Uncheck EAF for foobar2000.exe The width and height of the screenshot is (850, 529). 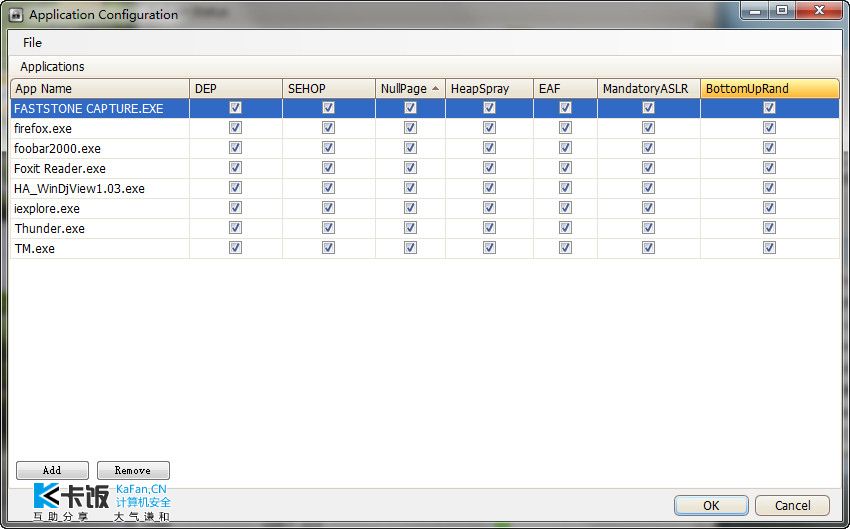tap(565, 147)
